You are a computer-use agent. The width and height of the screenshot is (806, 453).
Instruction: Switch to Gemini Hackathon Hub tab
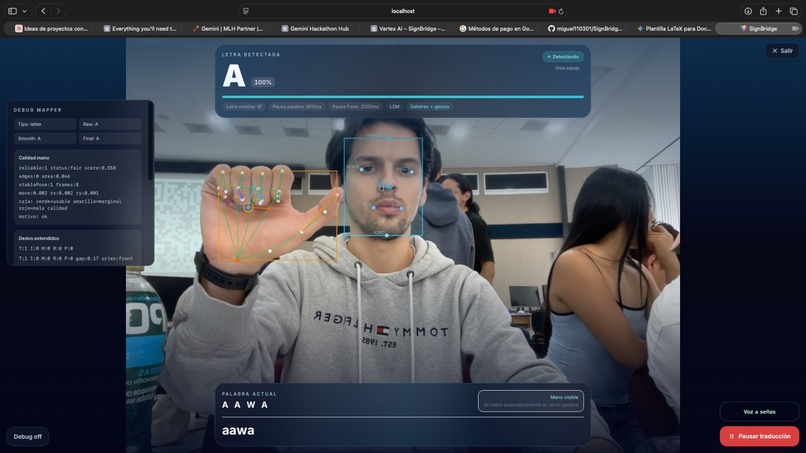coord(316,29)
